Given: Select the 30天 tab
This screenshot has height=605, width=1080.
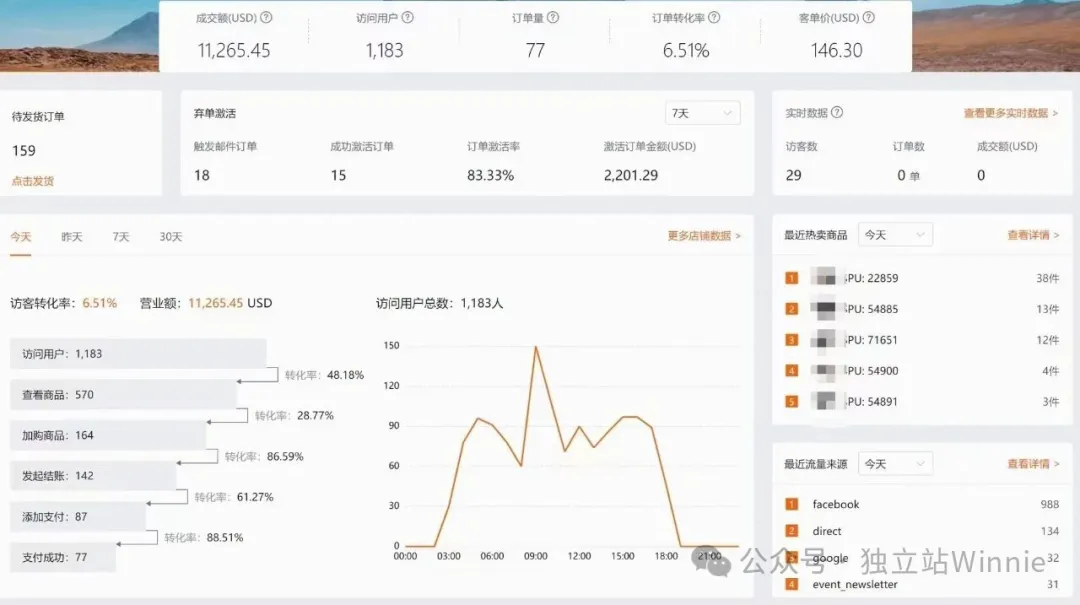Looking at the screenshot, I should 170,237.
